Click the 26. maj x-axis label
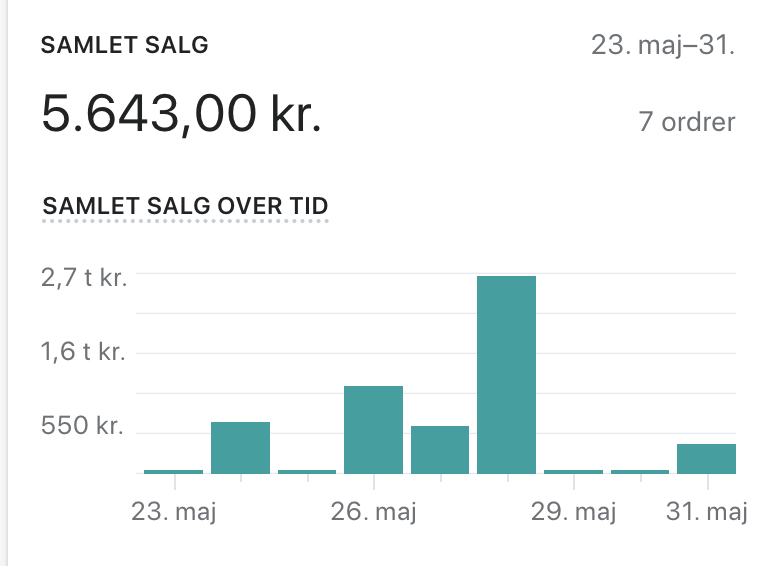The image size is (768, 566). [x=373, y=512]
